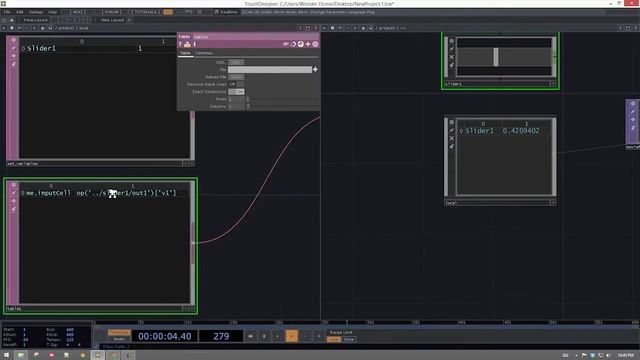This screenshot has height=360, width=640.
Task: Set Range Limit to Once
Action: [349, 339]
